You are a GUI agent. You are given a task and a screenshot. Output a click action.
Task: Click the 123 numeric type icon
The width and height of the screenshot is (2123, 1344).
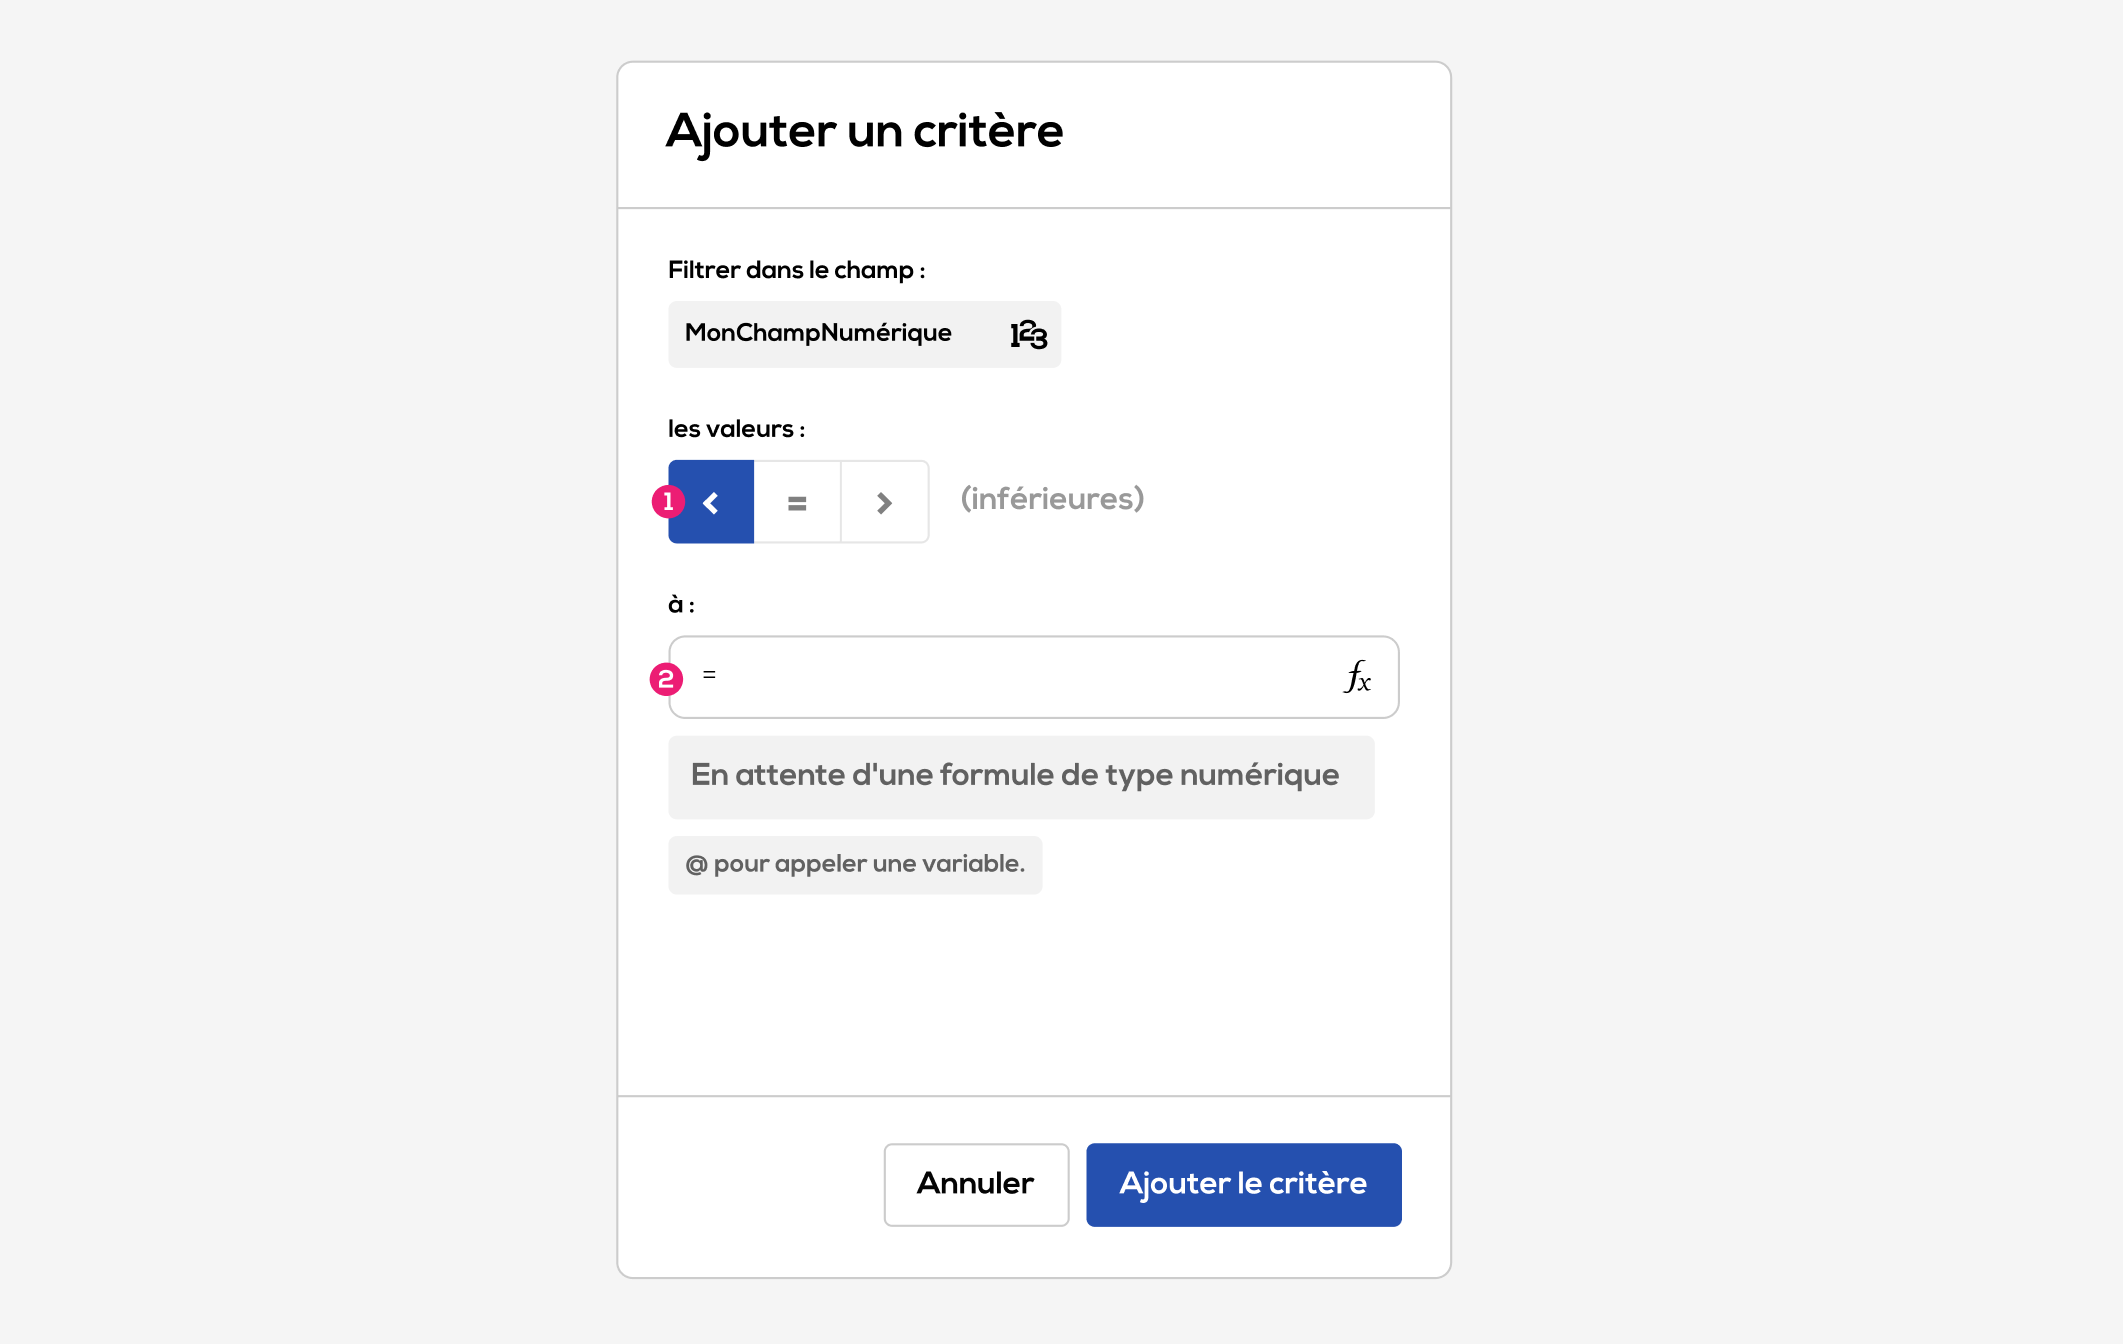click(1028, 334)
